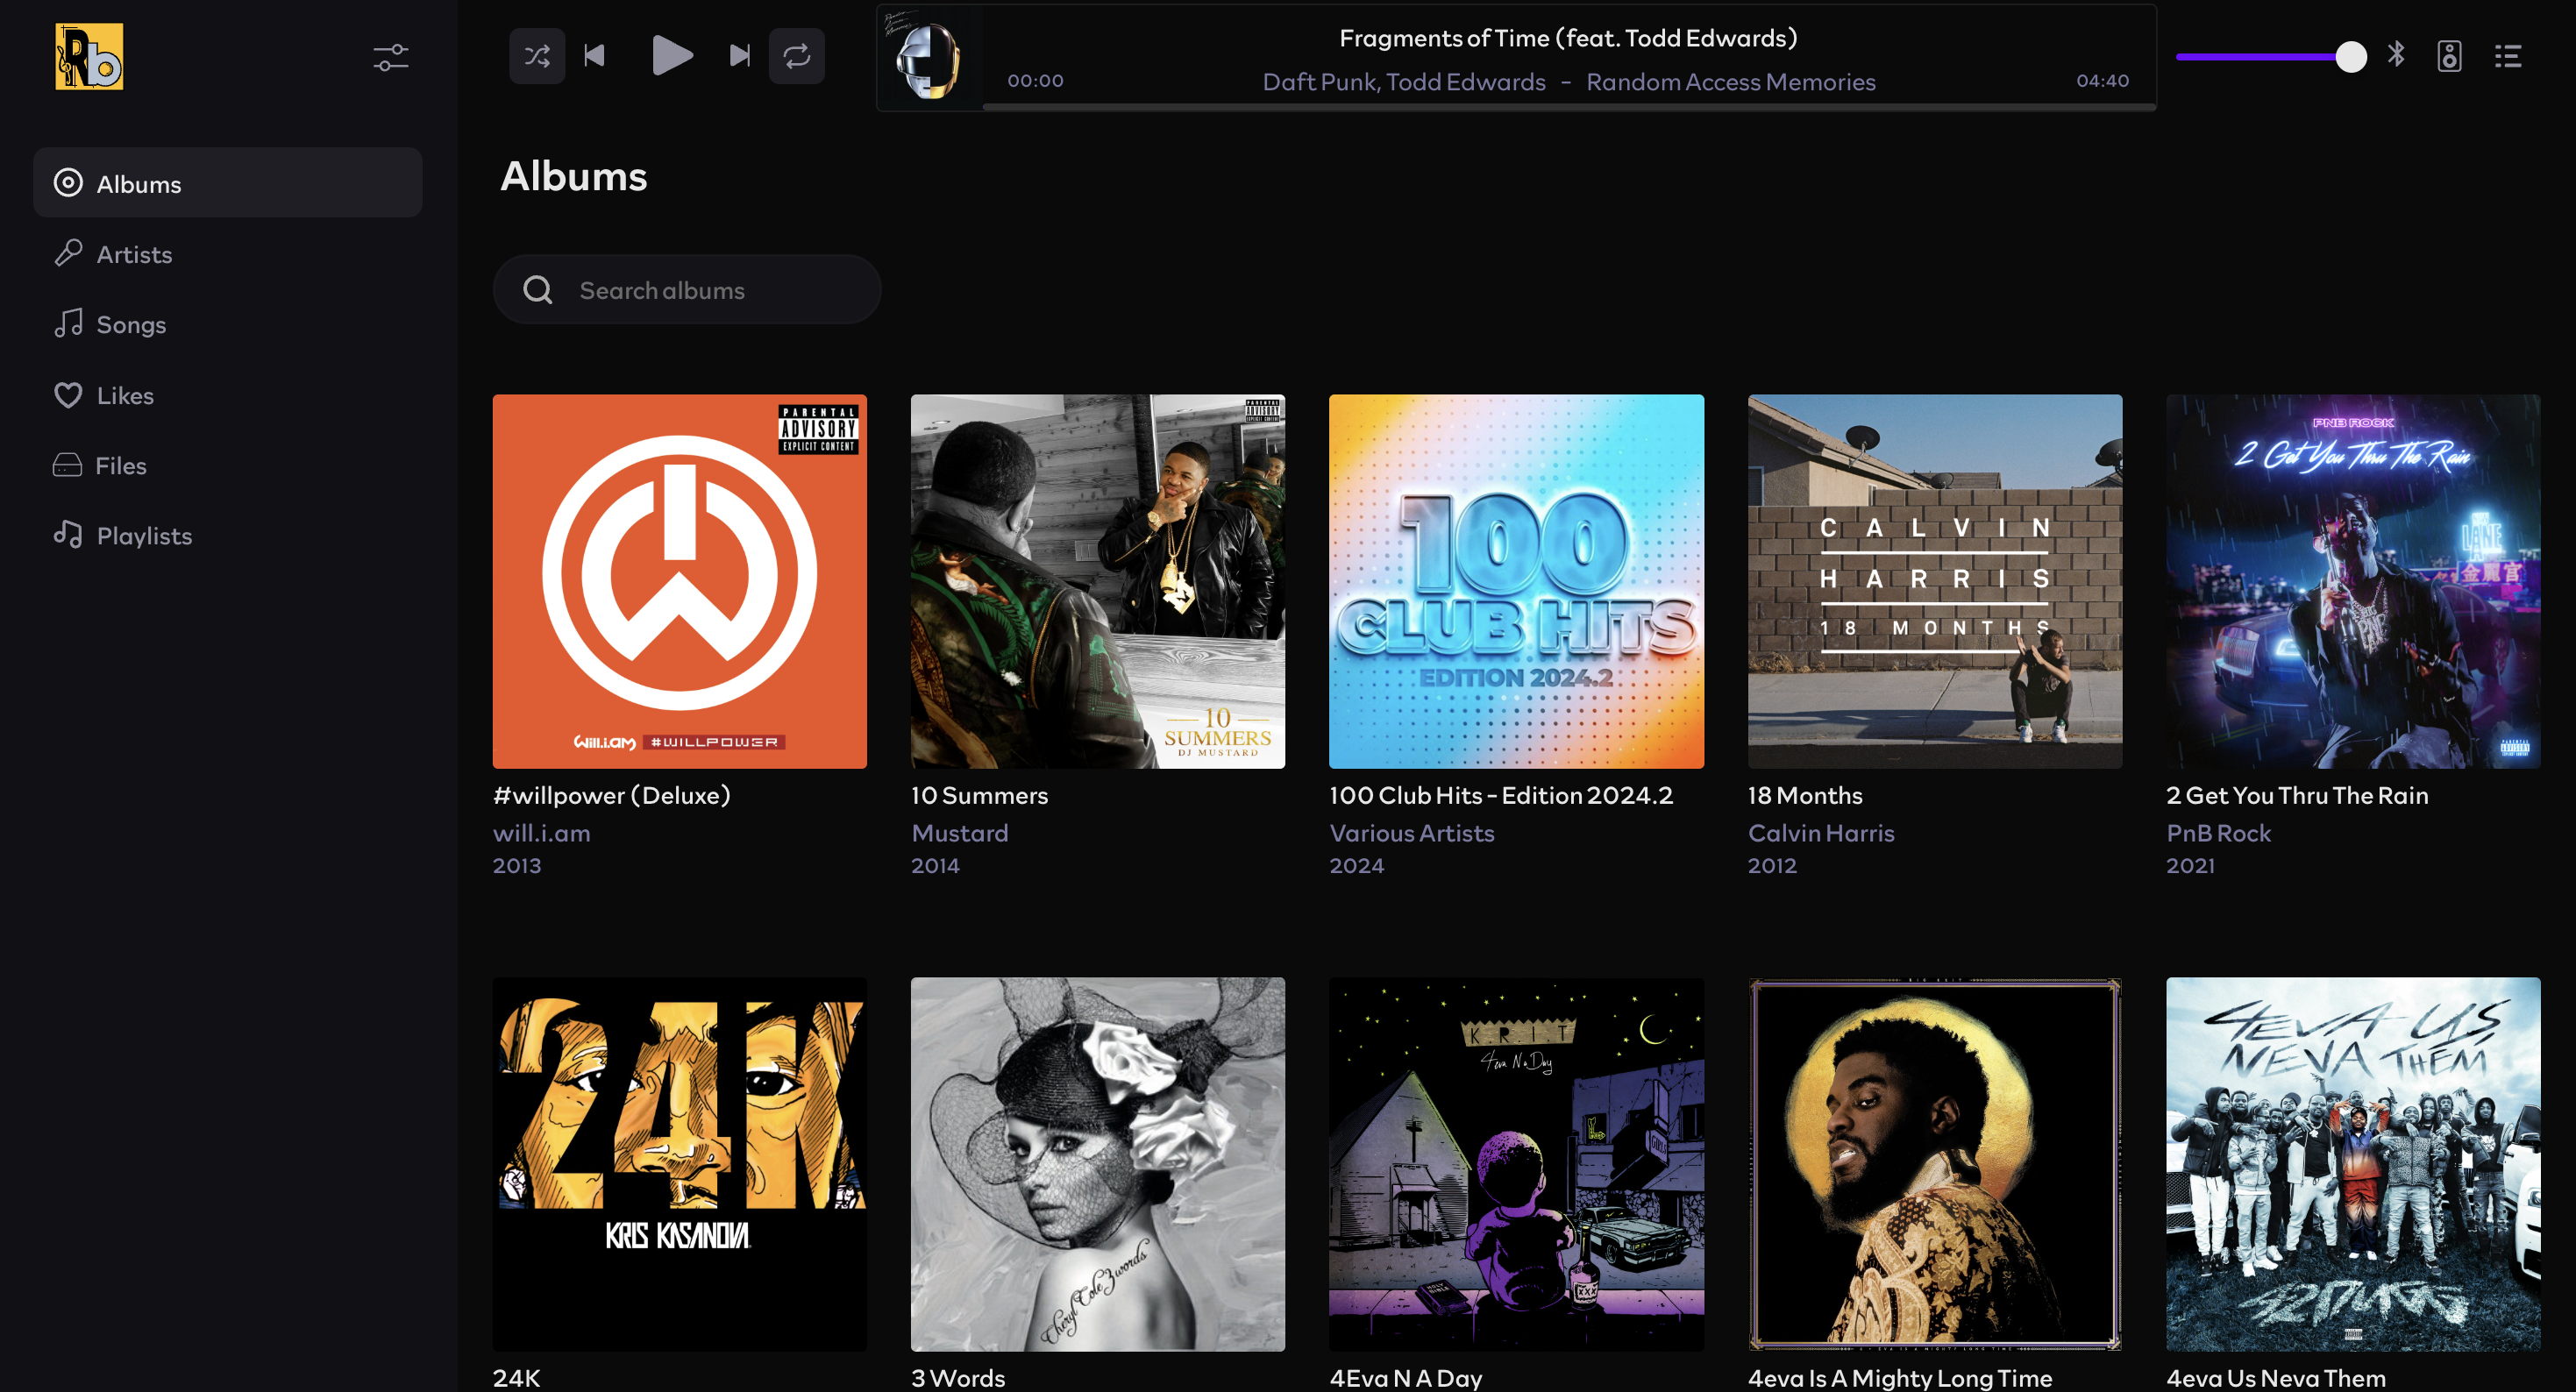This screenshot has height=1392, width=2576.
Task: Click the Playlists icon
Action: [68, 534]
